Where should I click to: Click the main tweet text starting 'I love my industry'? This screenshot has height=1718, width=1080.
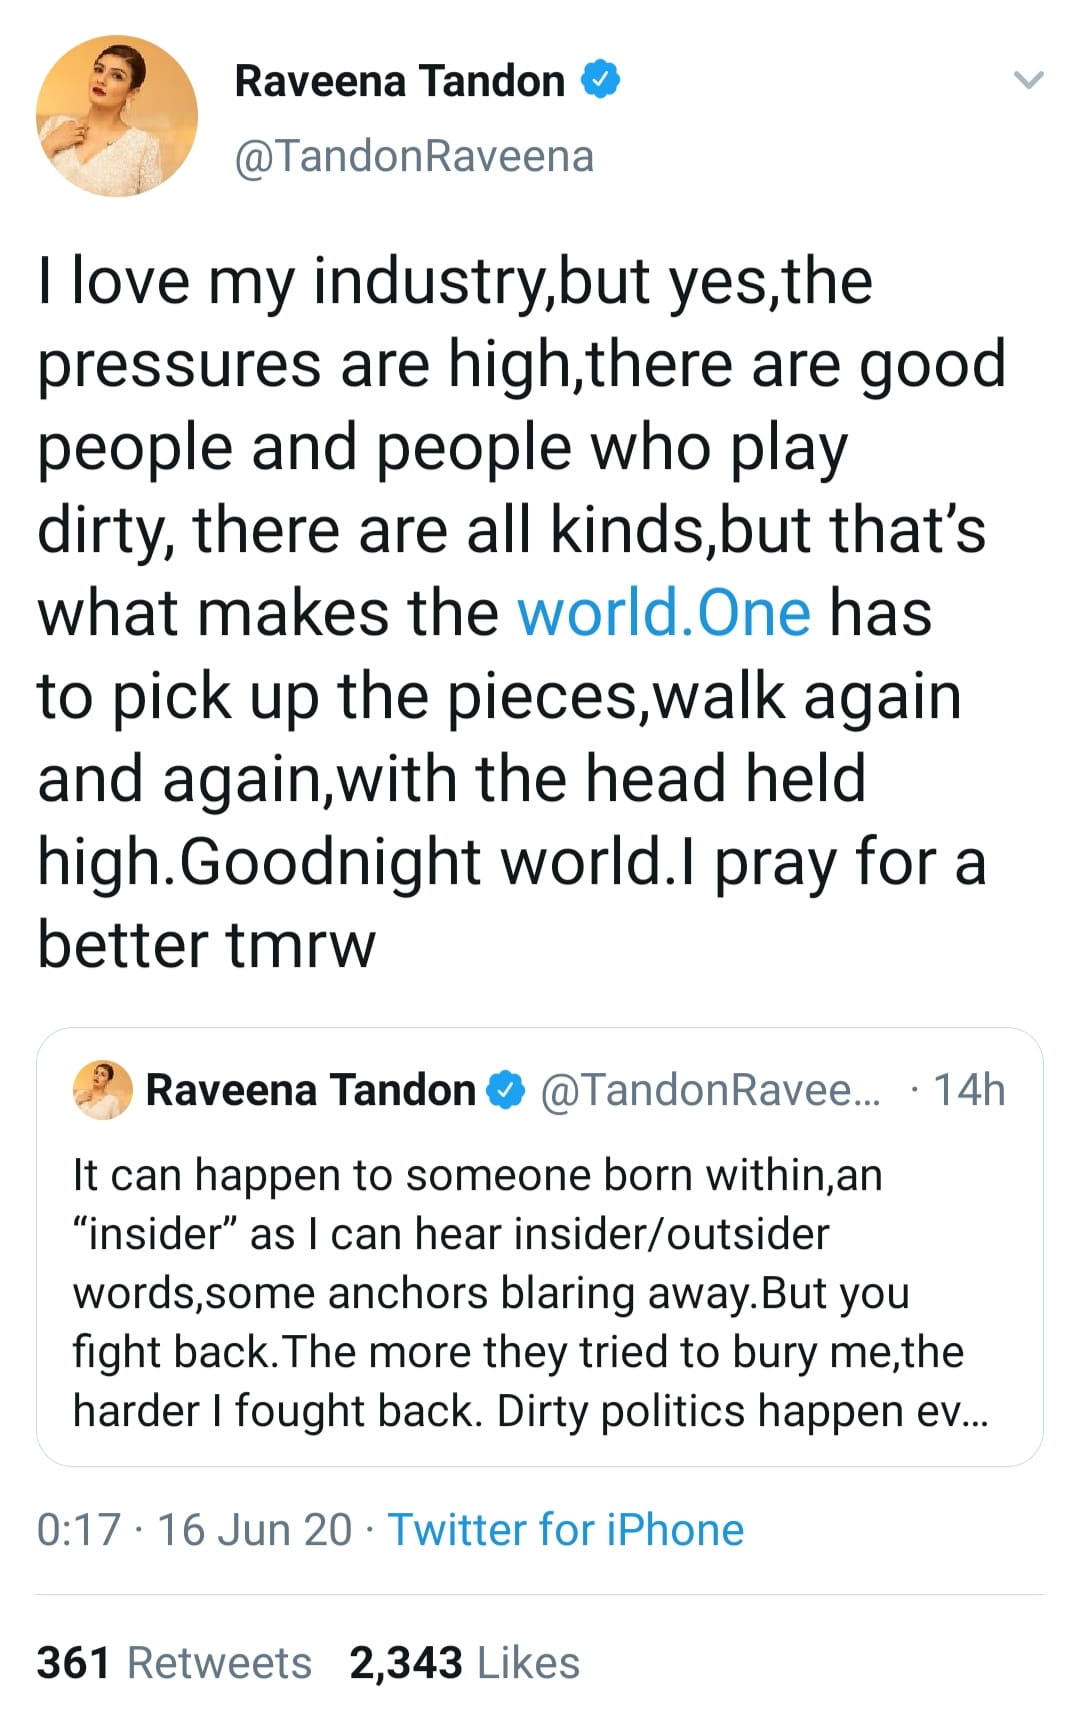(x=455, y=281)
